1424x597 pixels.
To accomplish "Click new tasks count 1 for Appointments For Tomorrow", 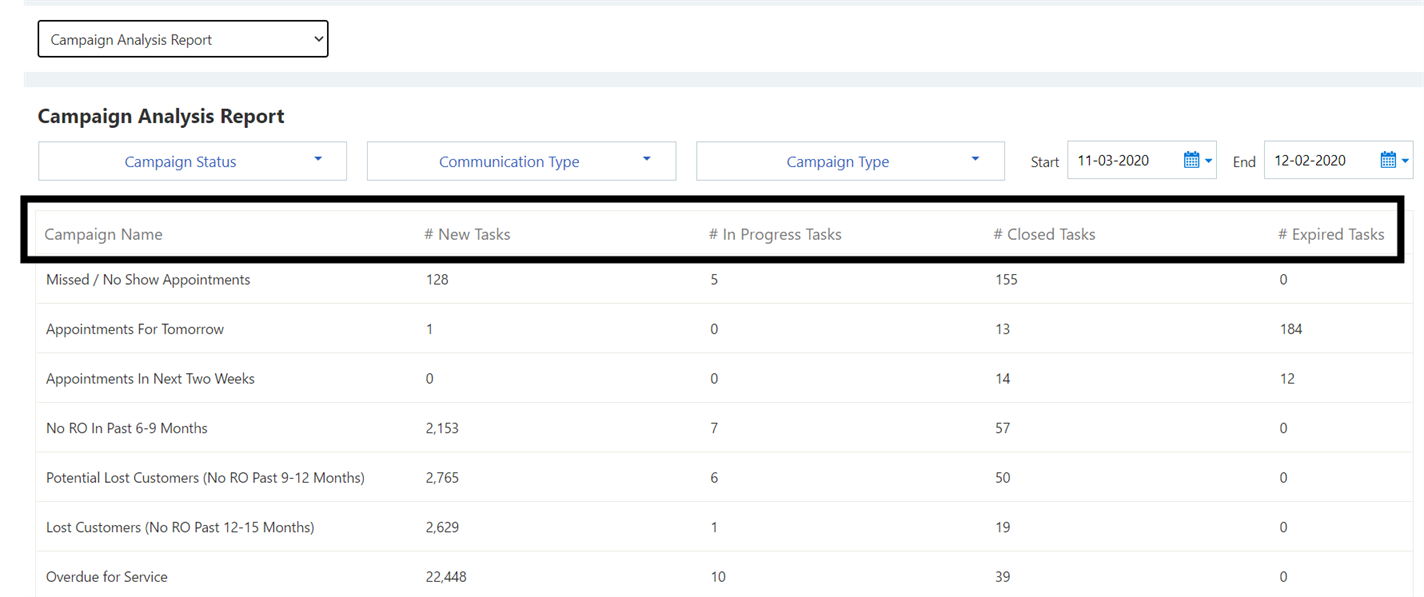I will coord(430,329).
